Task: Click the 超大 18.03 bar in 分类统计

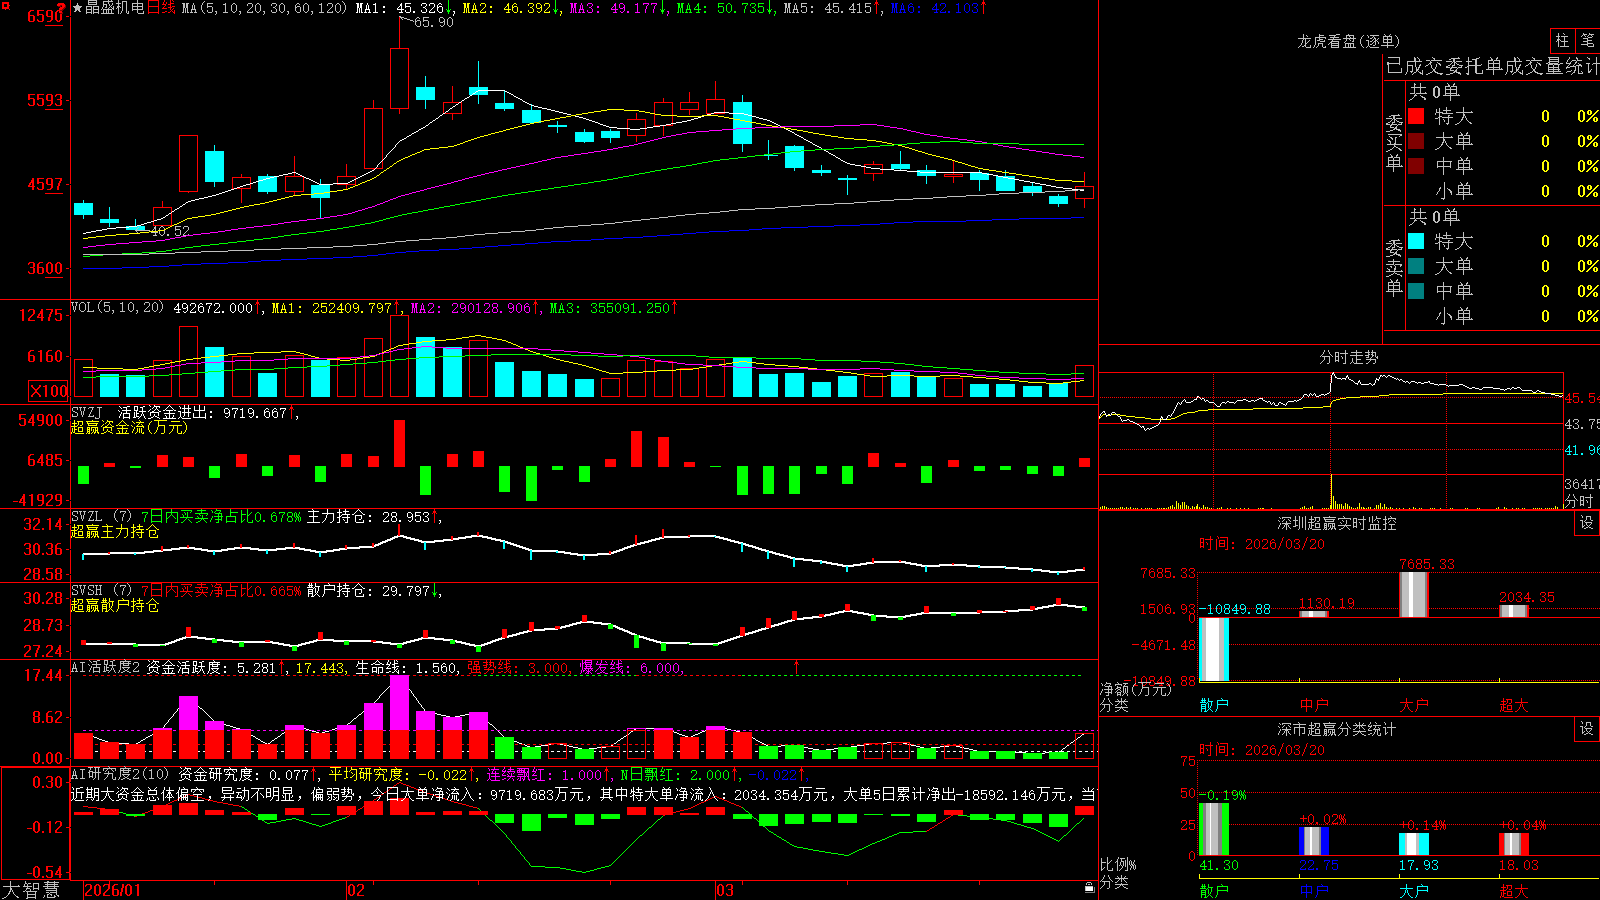Action: (x=1513, y=844)
